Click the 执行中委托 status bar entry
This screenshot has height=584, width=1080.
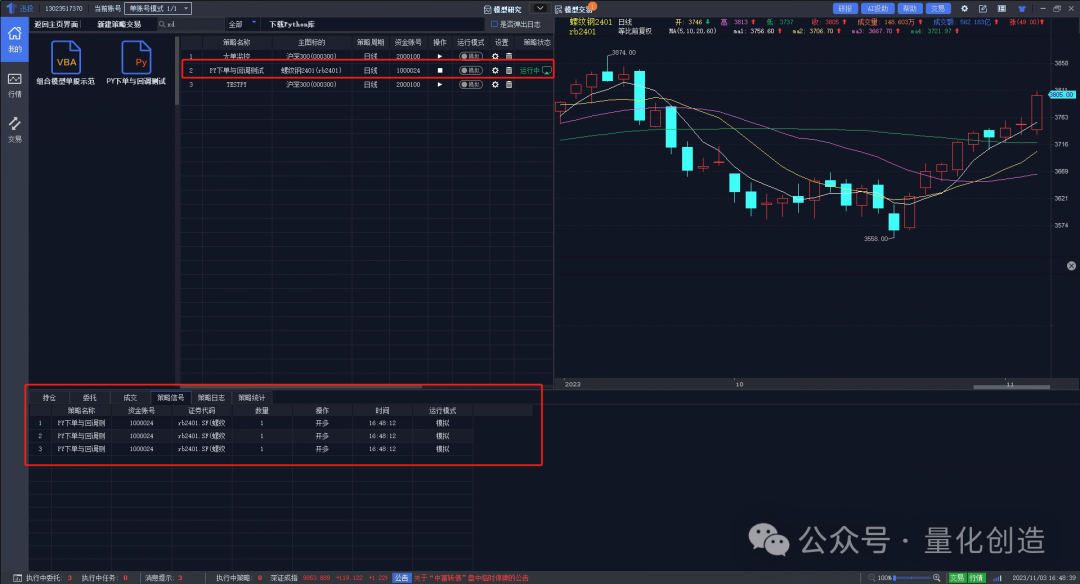coord(48,578)
